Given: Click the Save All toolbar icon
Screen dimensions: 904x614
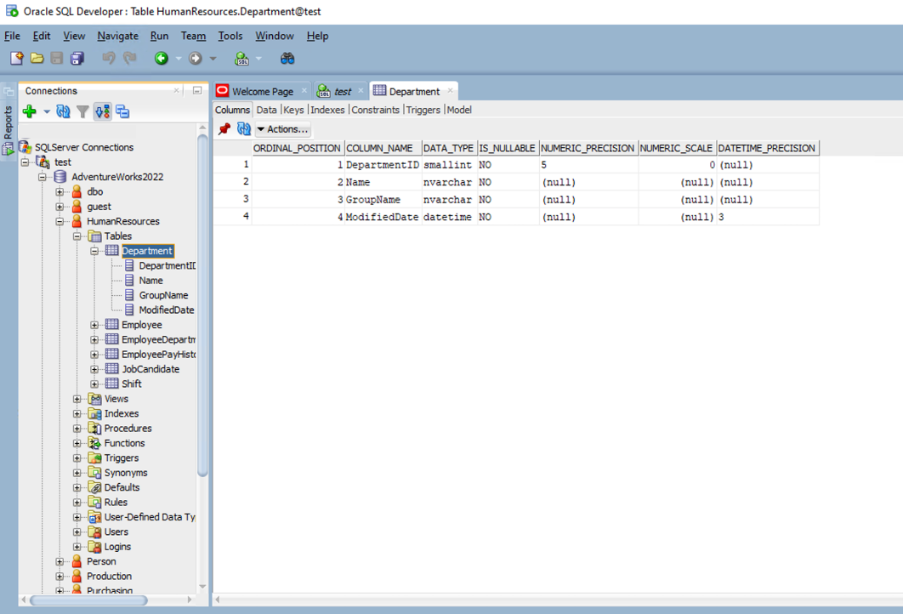Looking at the screenshot, I should click(x=77, y=58).
